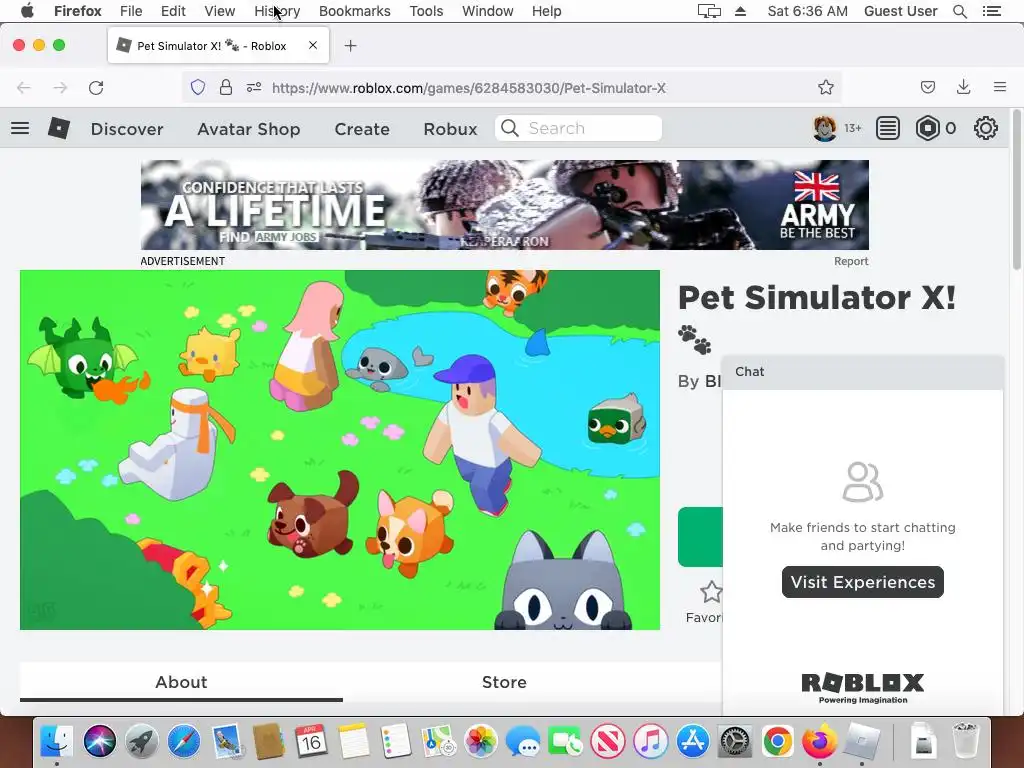Viewport: 1024px width, 768px height.
Task: Open the Photos app in the Dock
Action: (481, 741)
